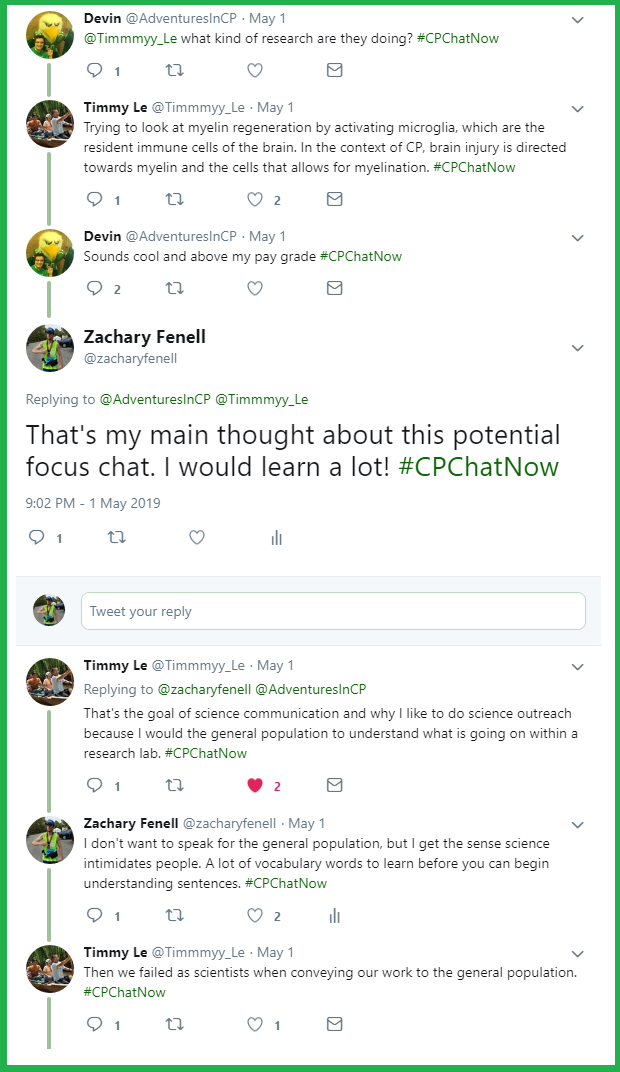Reply to Timmy's "failed as scientists" tweet

[x=95, y=1024]
